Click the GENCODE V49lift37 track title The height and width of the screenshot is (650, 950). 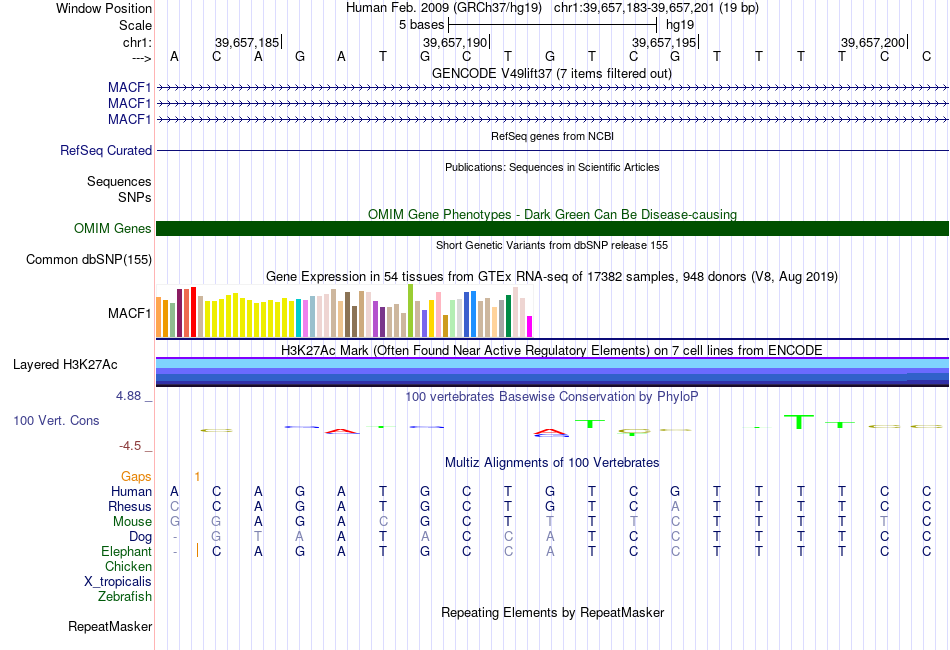(551, 74)
